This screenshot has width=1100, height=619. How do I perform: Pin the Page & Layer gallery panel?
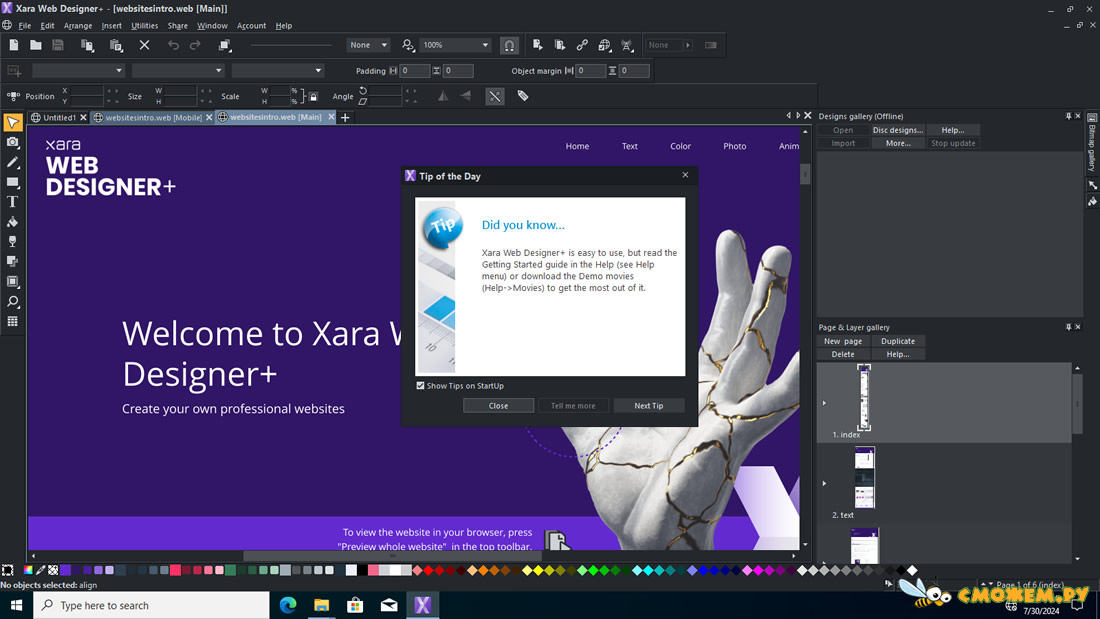(1068, 327)
